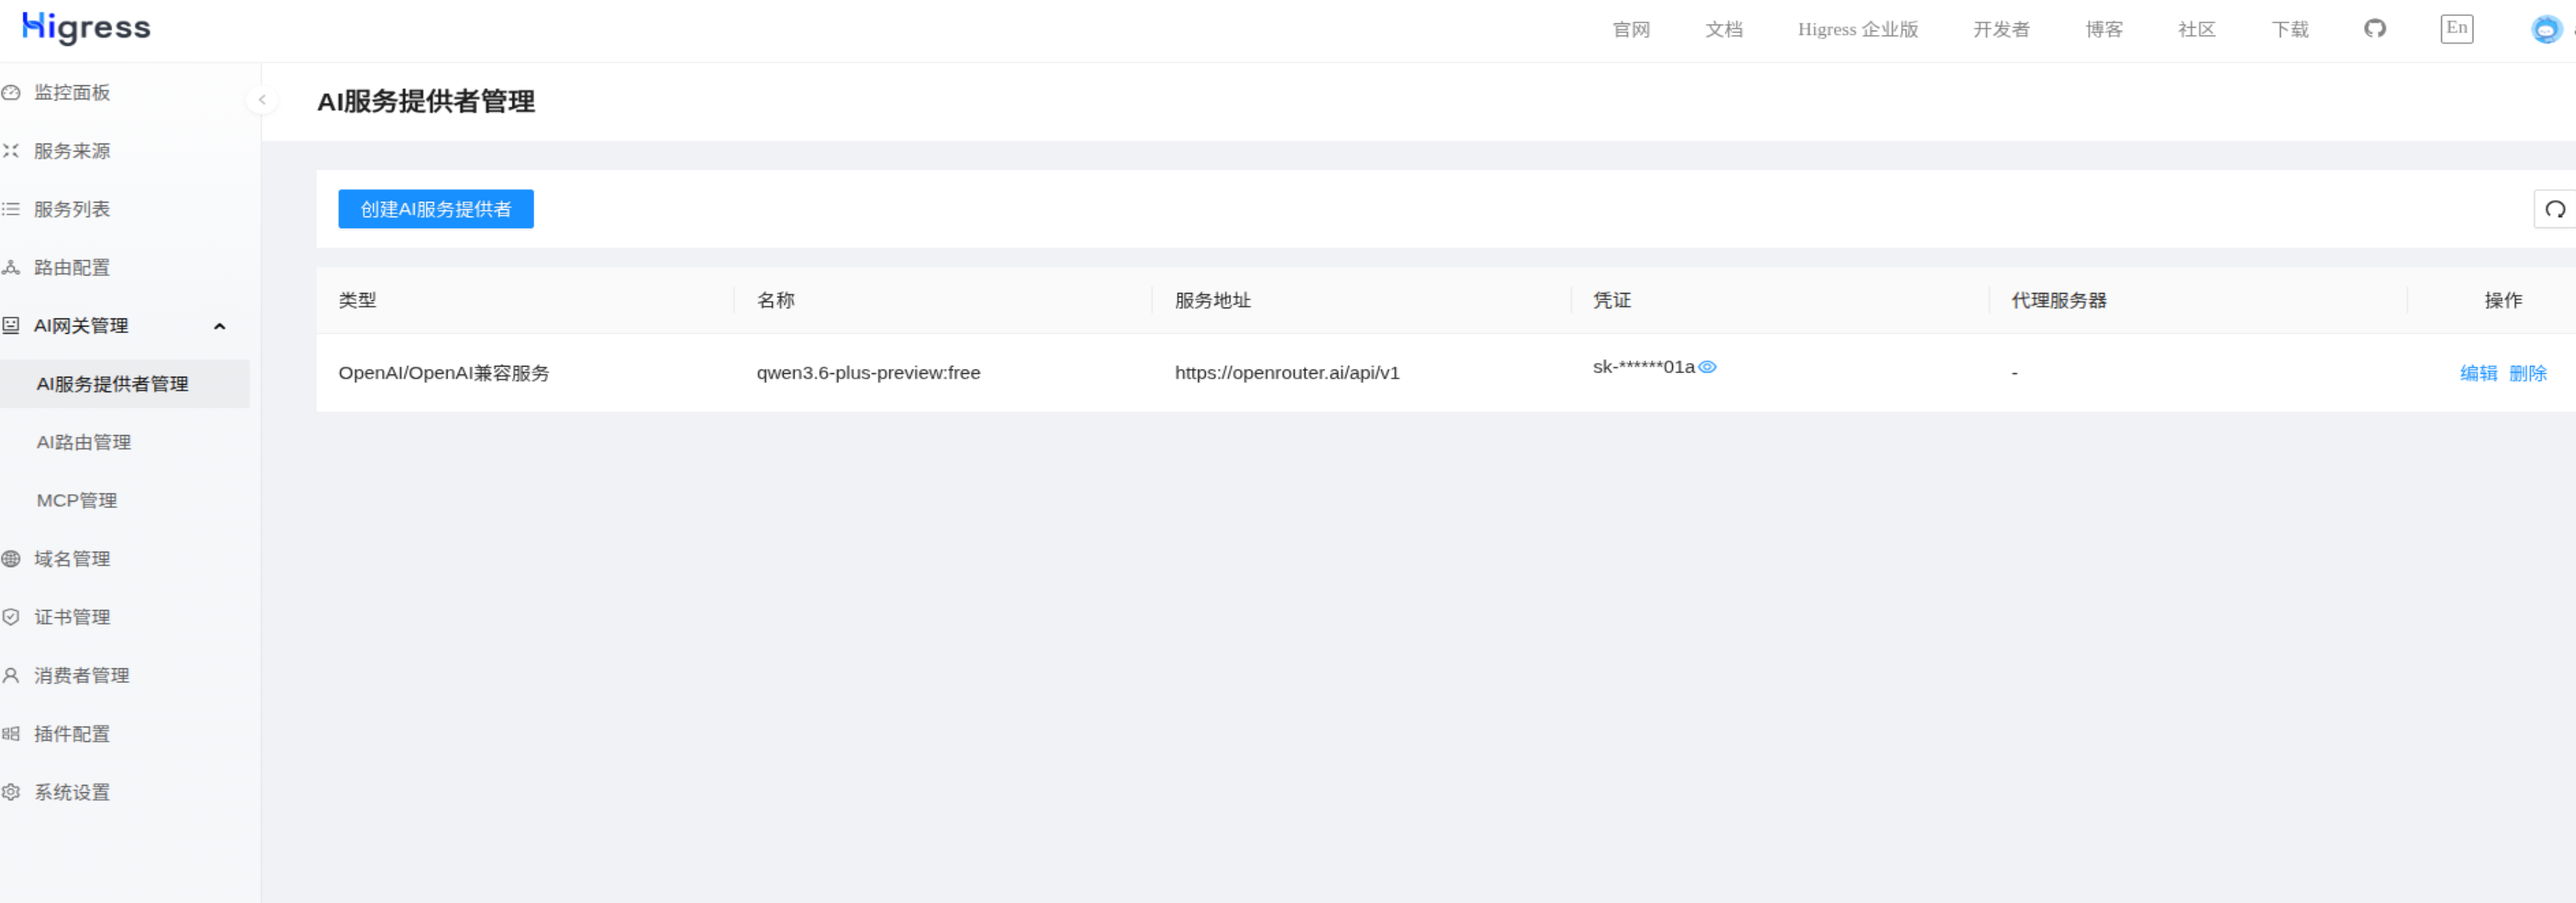
Task: Select AI路由管理 submenu item
Action: pos(84,442)
